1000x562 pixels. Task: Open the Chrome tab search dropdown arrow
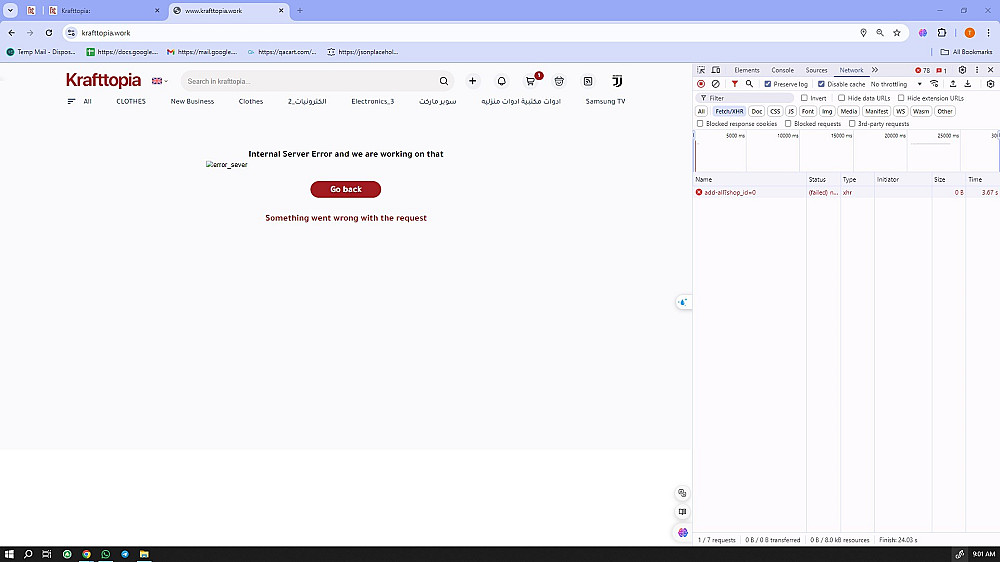click(x=10, y=10)
